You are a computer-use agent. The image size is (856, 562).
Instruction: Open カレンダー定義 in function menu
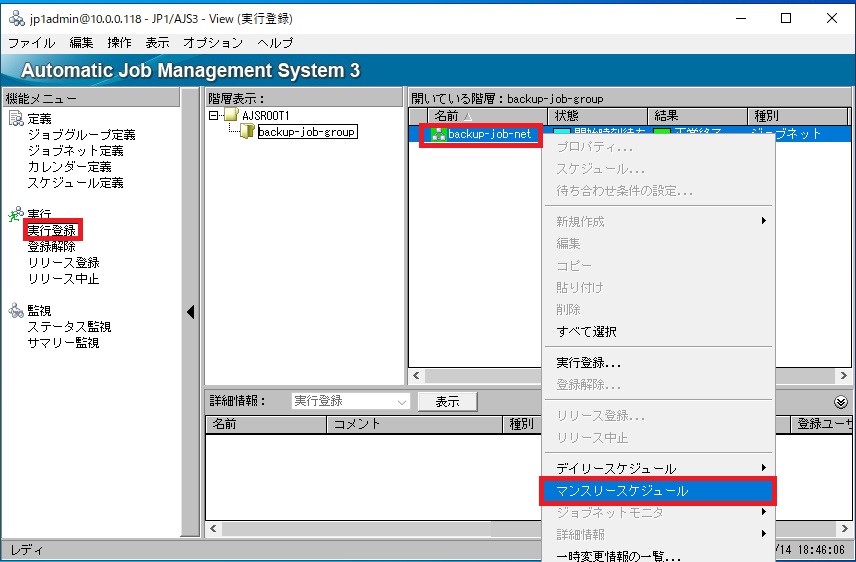click(69, 166)
